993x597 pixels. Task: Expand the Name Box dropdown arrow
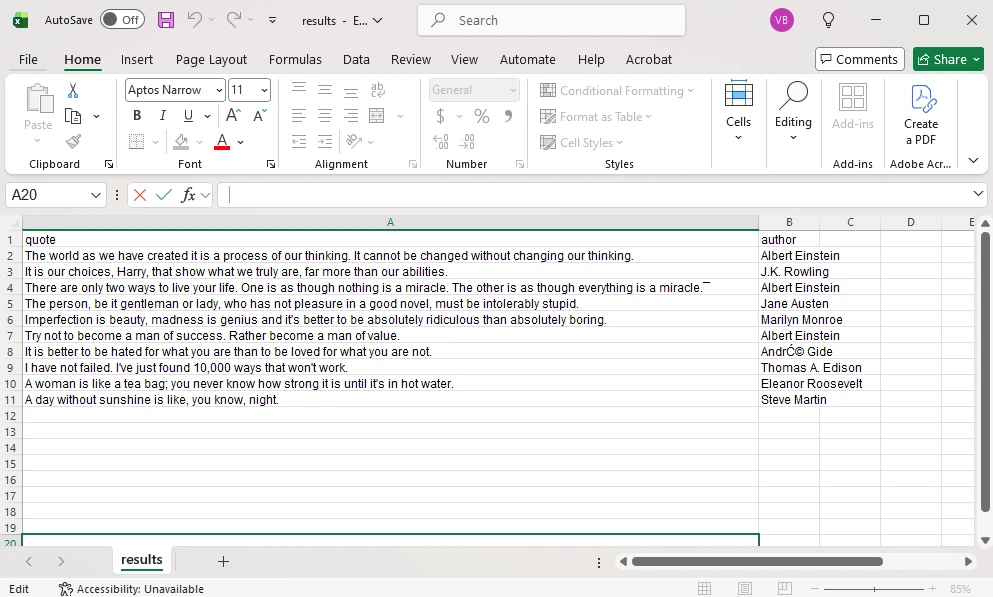coord(96,195)
